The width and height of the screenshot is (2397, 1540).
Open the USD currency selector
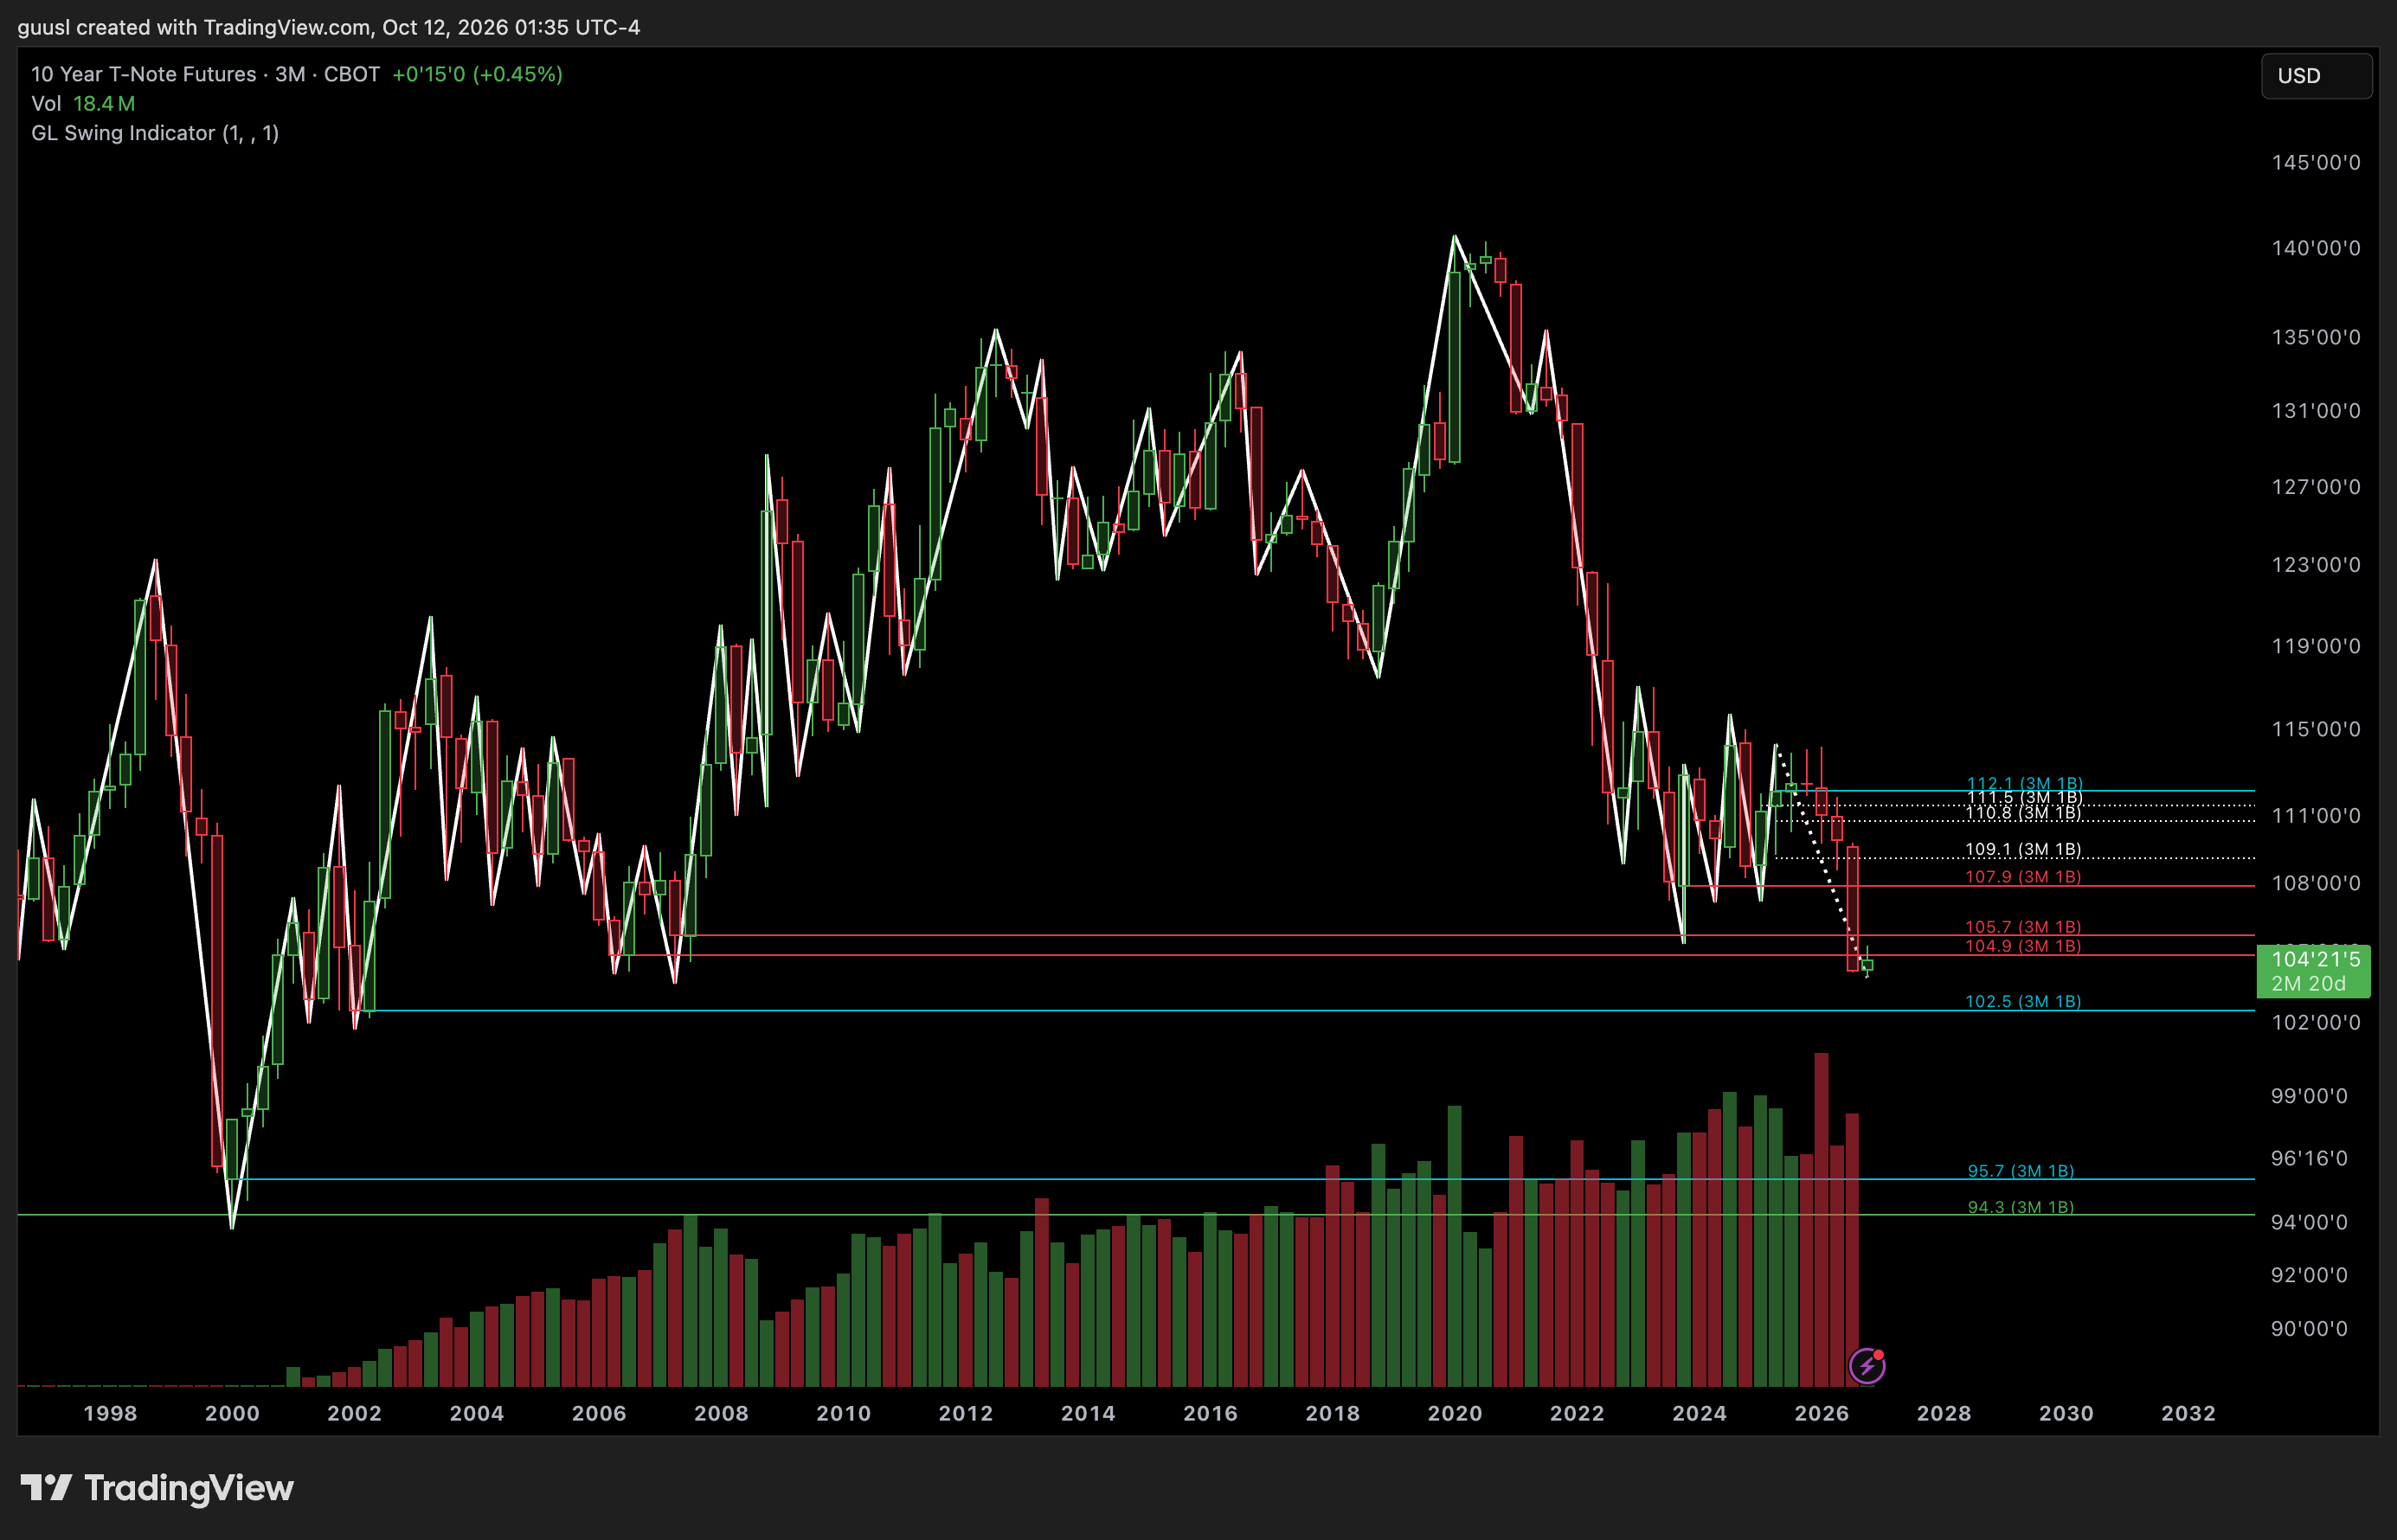pyautogui.click(x=2316, y=76)
